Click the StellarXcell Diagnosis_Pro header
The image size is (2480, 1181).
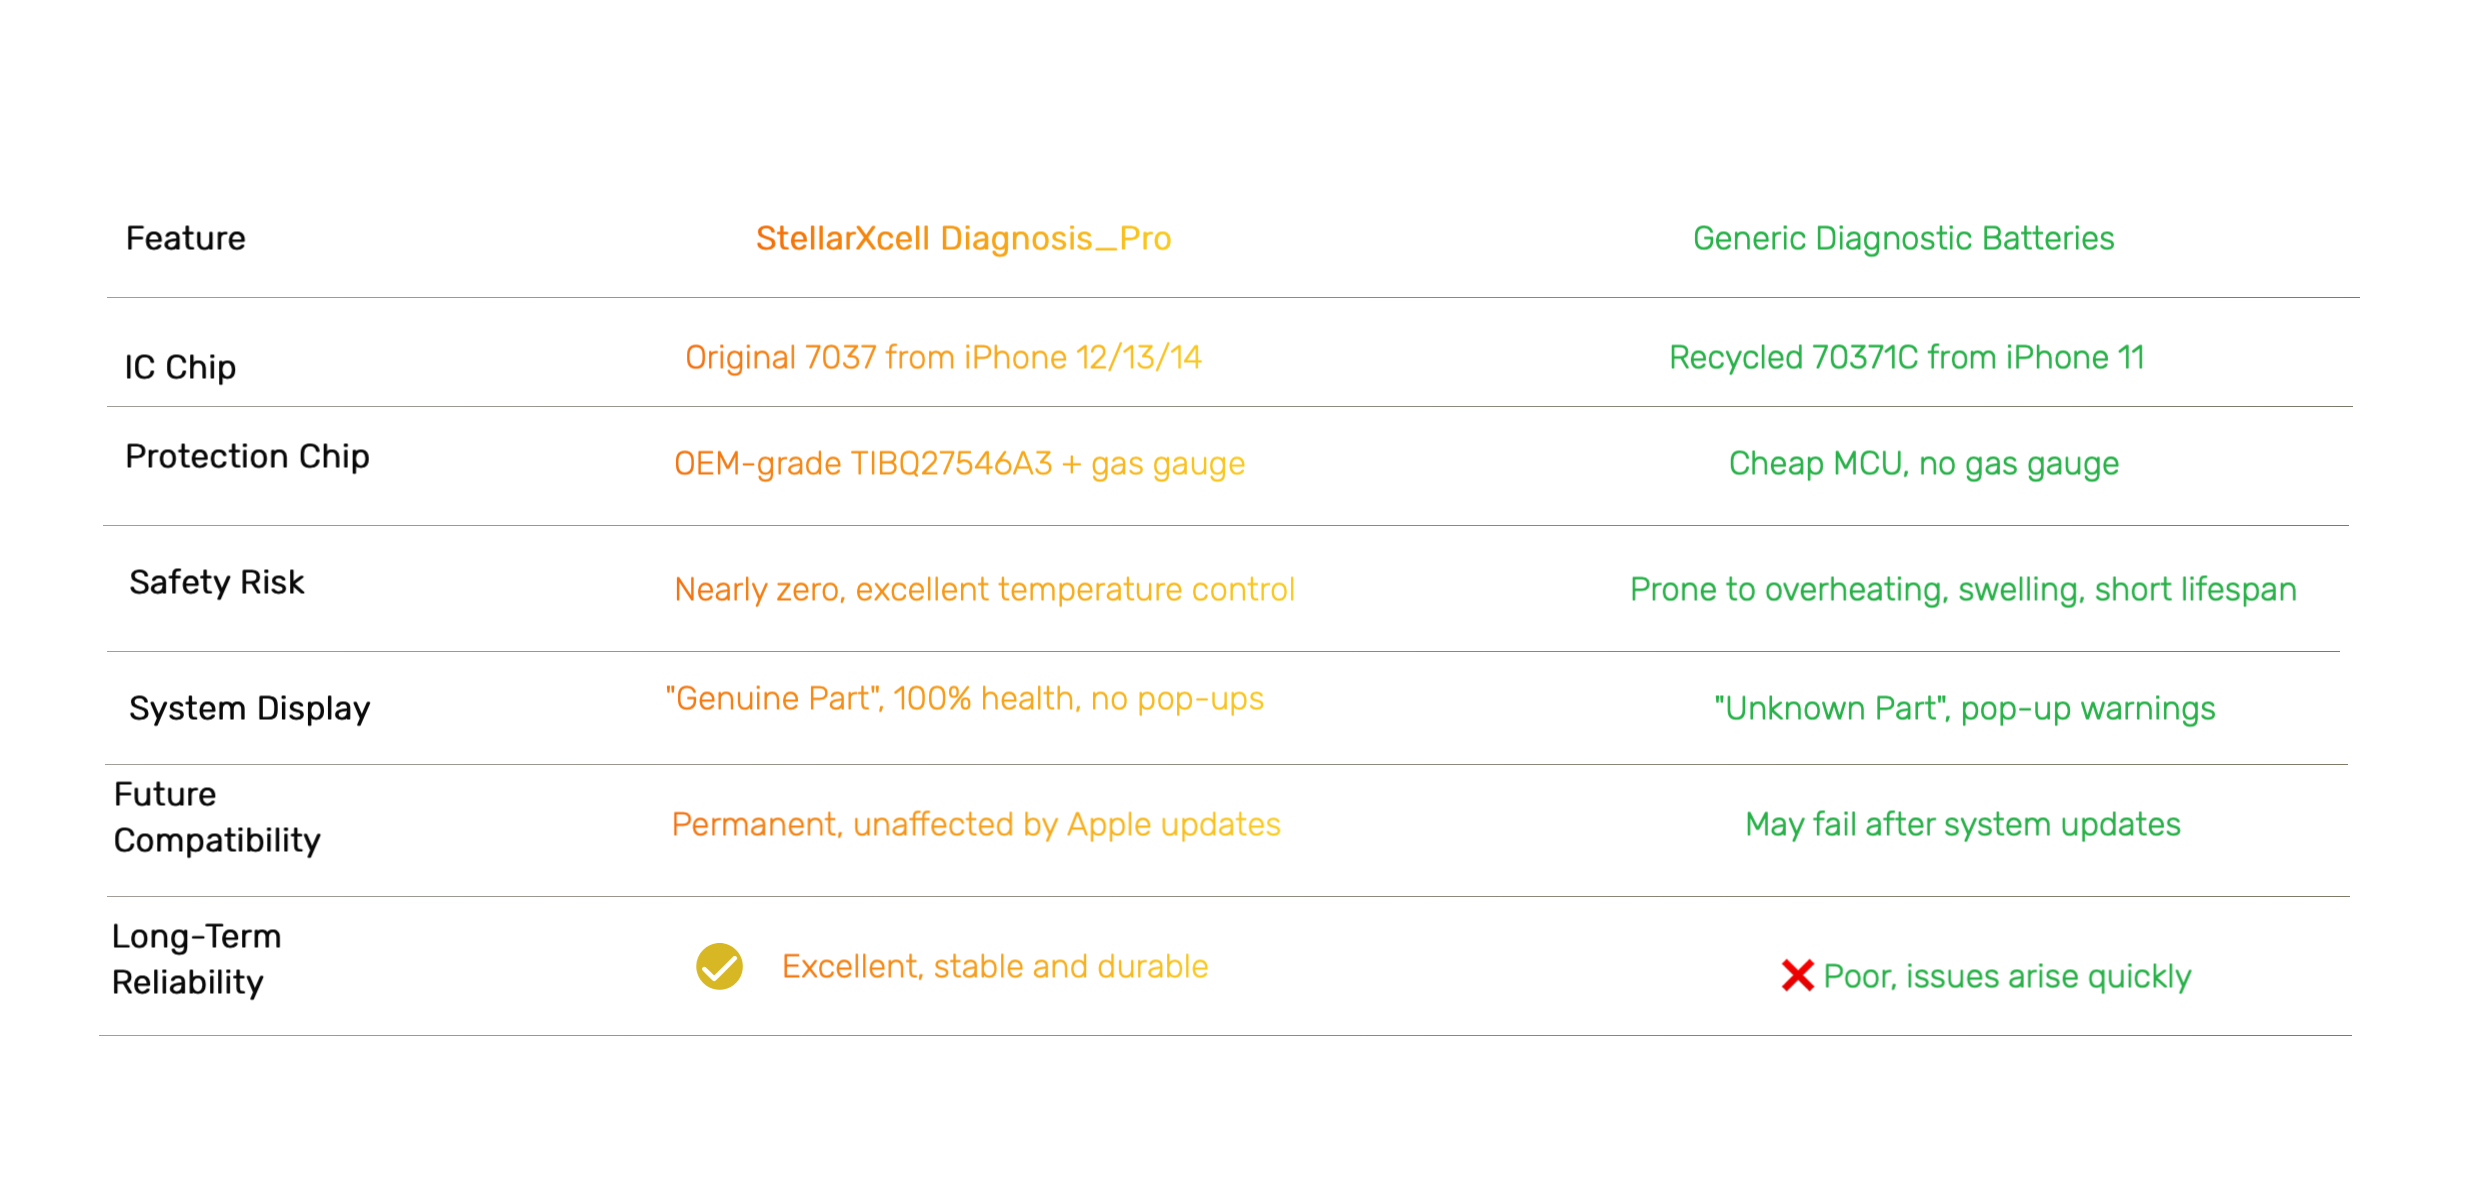[x=962, y=238]
